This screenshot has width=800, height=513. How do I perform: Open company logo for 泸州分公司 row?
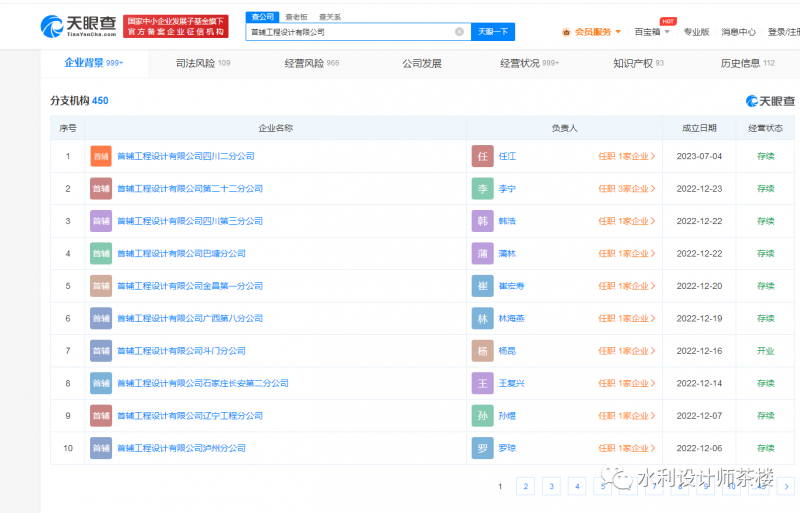pyautogui.click(x=101, y=448)
